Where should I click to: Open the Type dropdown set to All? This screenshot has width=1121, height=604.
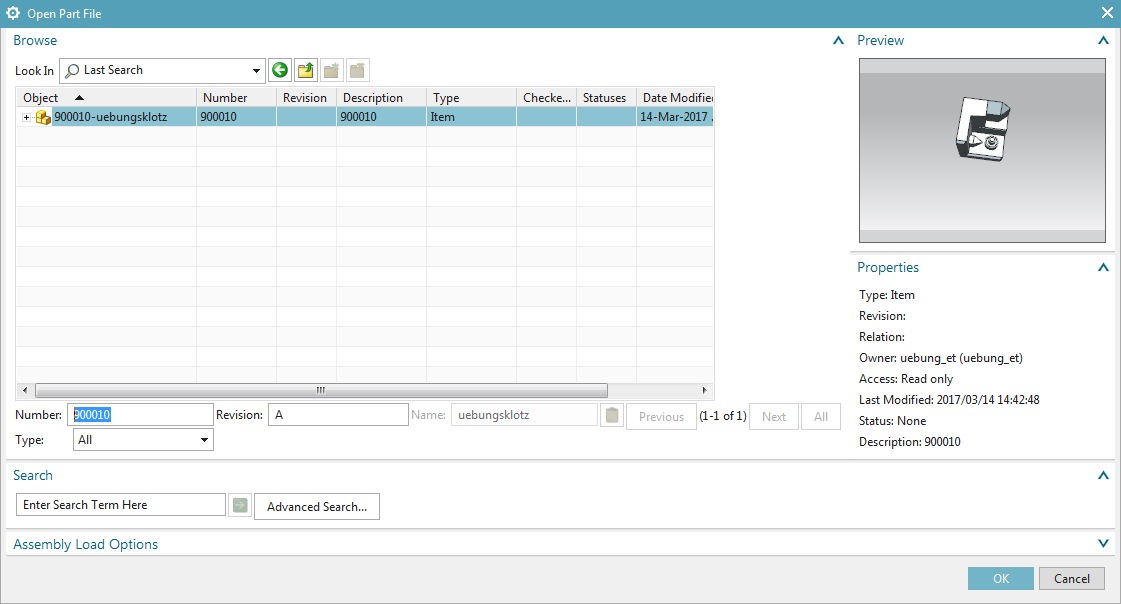pos(204,440)
